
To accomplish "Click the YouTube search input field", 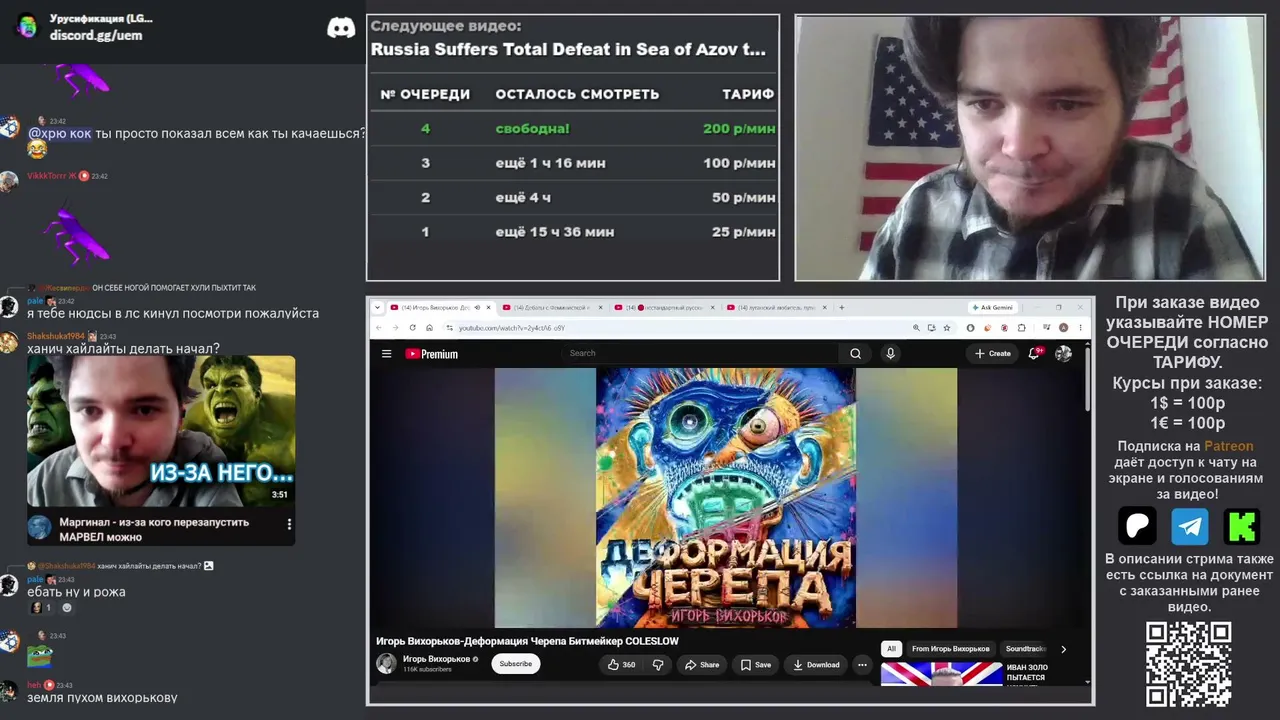I will click(x=700, y=353).
